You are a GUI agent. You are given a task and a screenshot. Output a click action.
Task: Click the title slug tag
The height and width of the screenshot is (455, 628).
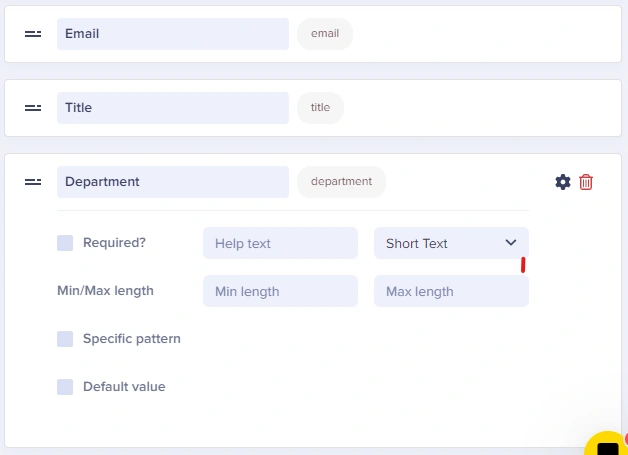click(x=320, y=108)
